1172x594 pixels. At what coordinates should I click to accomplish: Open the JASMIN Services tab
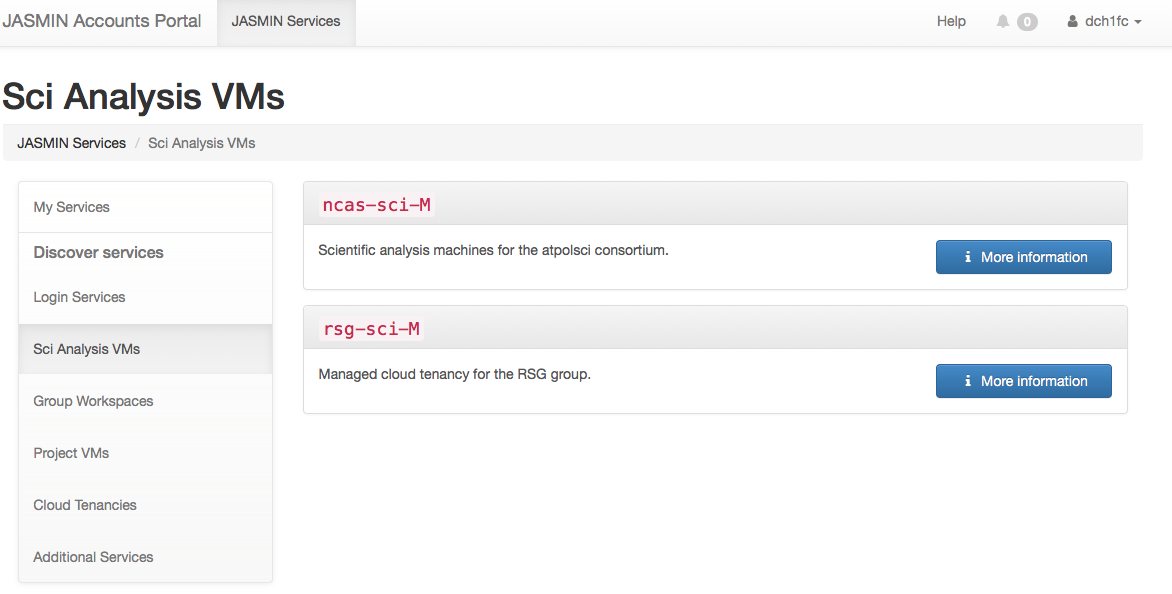[x=286, y=21]
